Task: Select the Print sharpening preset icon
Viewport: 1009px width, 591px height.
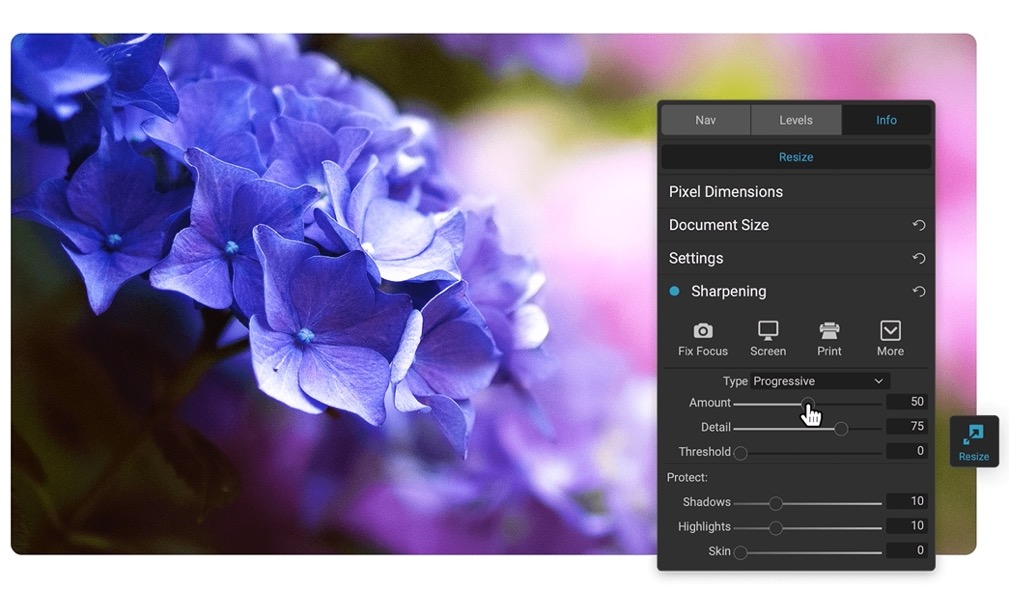Action: tap(829, 338)
